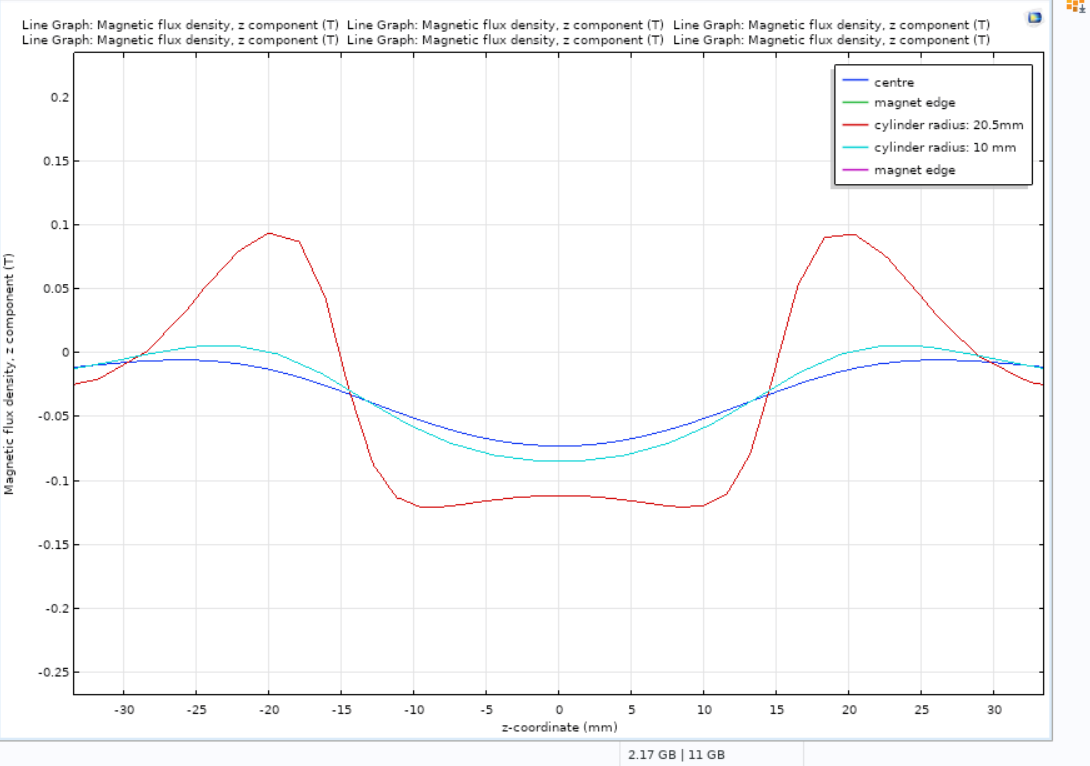Click the '-5' x-axis tick label

(x=486, y=710)
